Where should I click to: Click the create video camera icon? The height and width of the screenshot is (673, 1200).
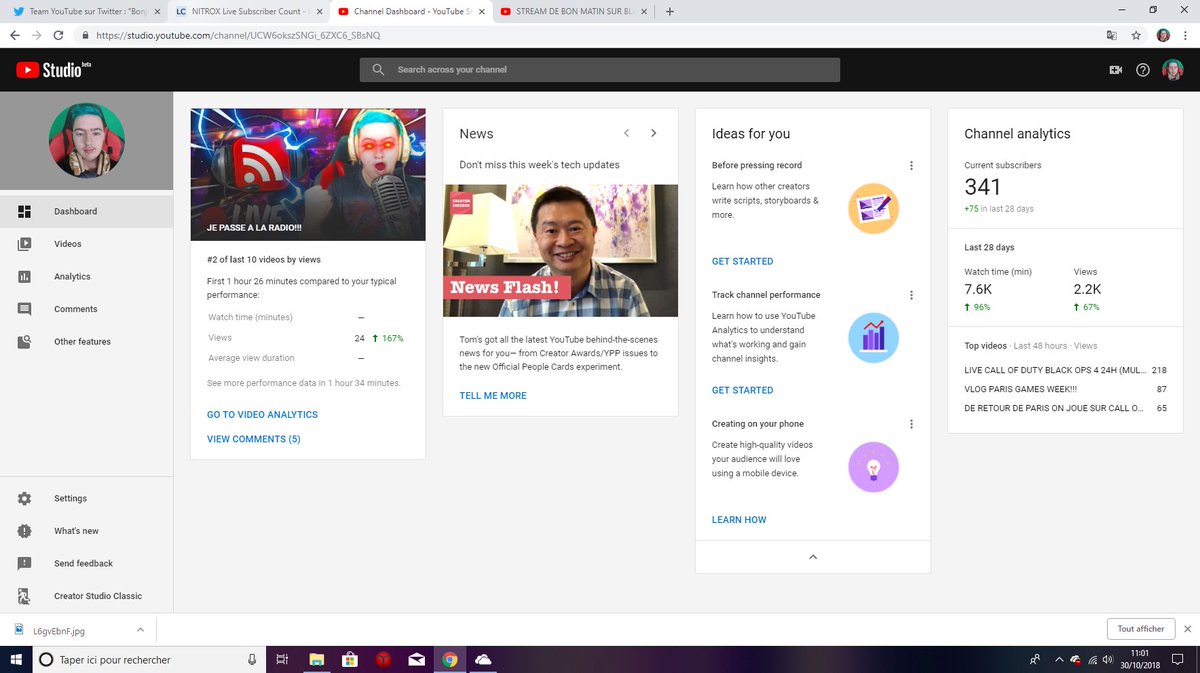[x=1116, y=70]
